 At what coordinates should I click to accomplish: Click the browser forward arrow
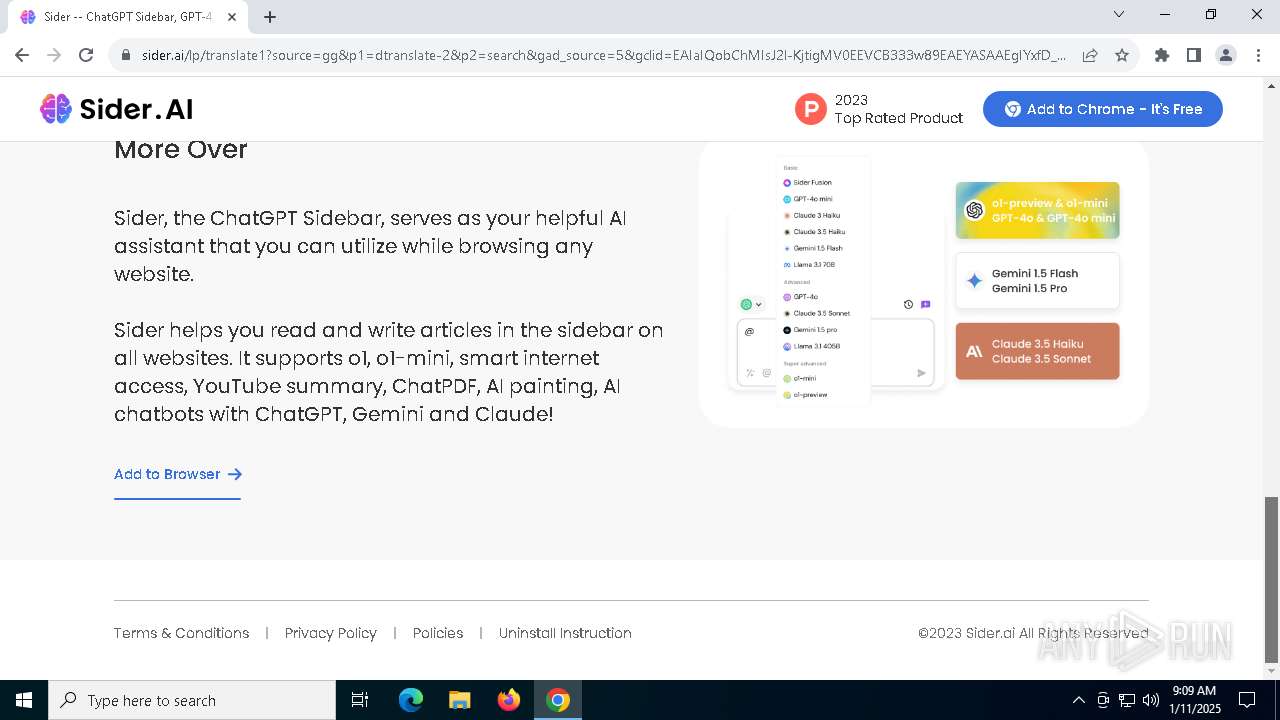[x=54, y=55]
